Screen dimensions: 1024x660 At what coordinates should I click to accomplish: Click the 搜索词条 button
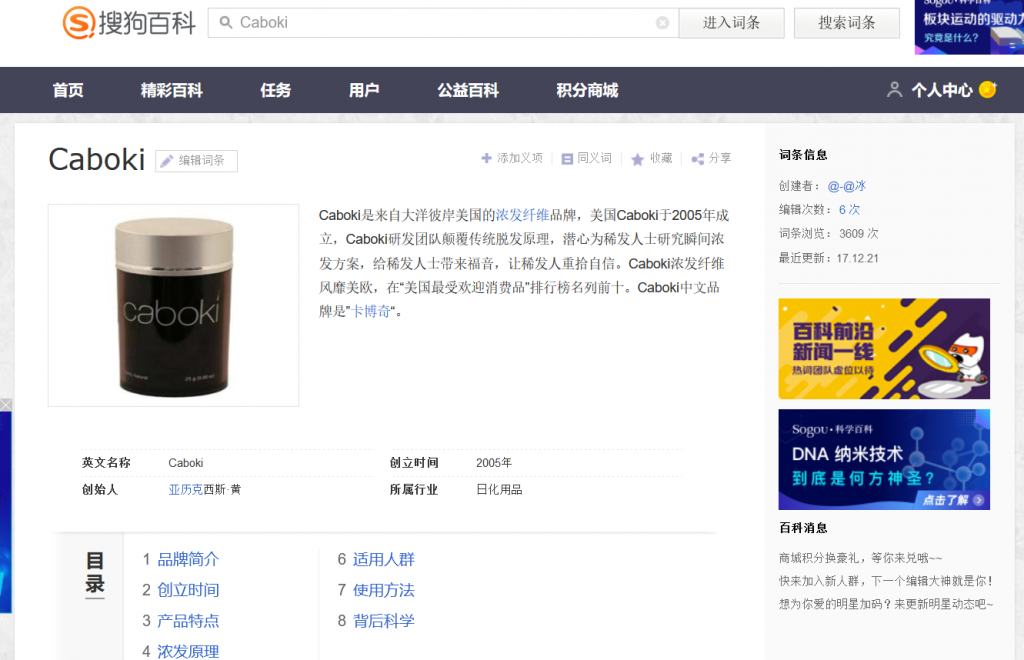[846, 23]
